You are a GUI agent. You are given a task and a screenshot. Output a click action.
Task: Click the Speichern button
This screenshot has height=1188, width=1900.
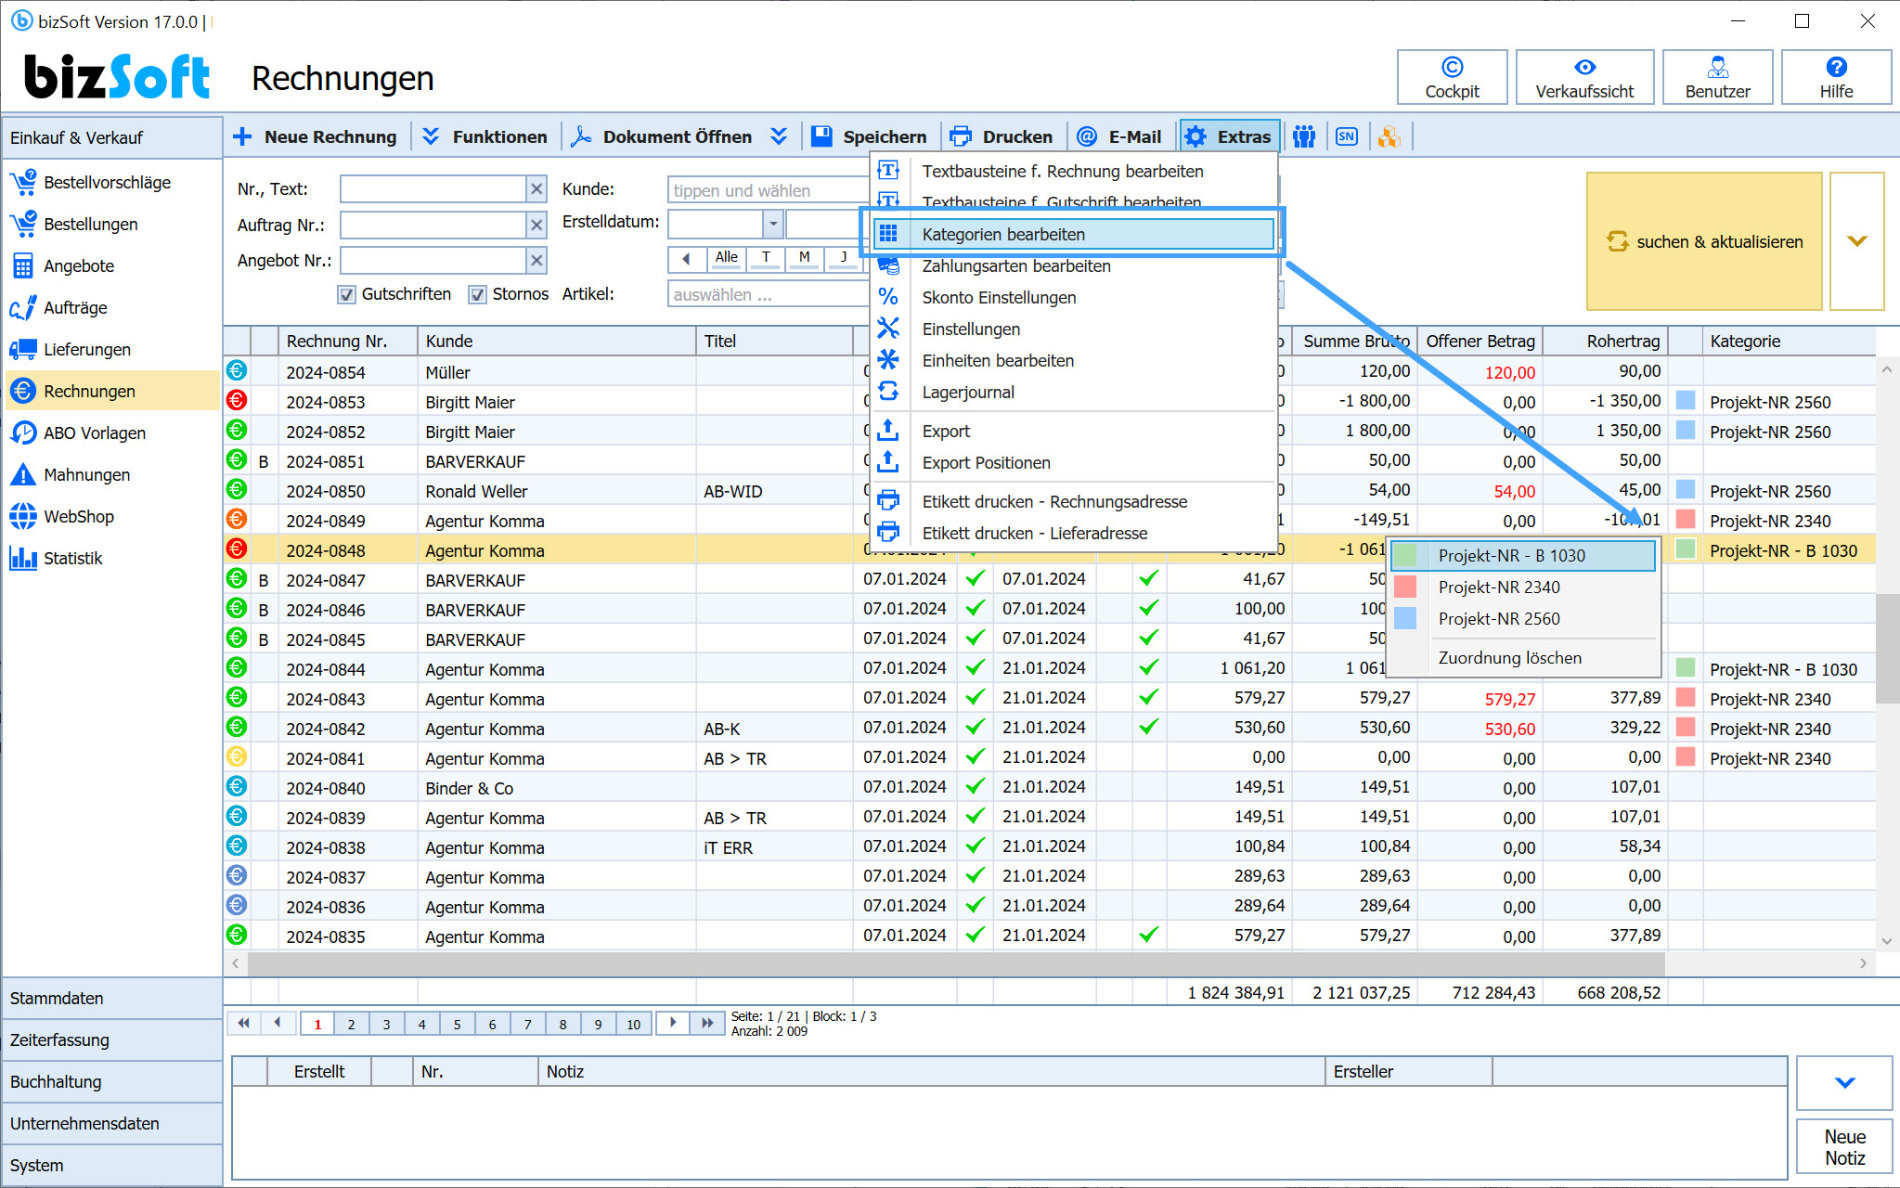pos(869,137)
